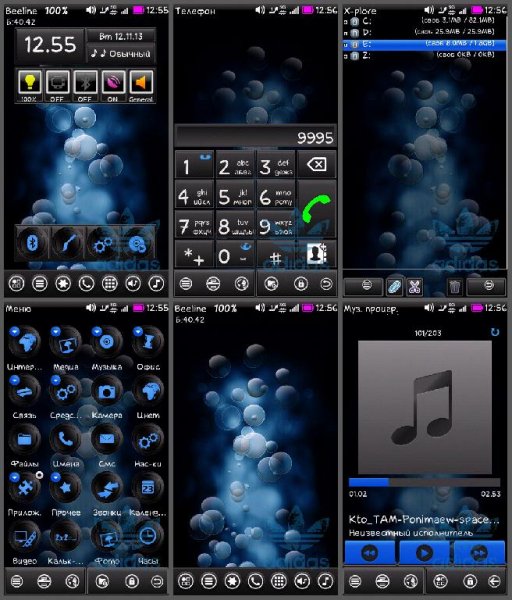This screenshot has width=512, height=600.
Task: Tap the star plus key on dialer
Action: 194,254
